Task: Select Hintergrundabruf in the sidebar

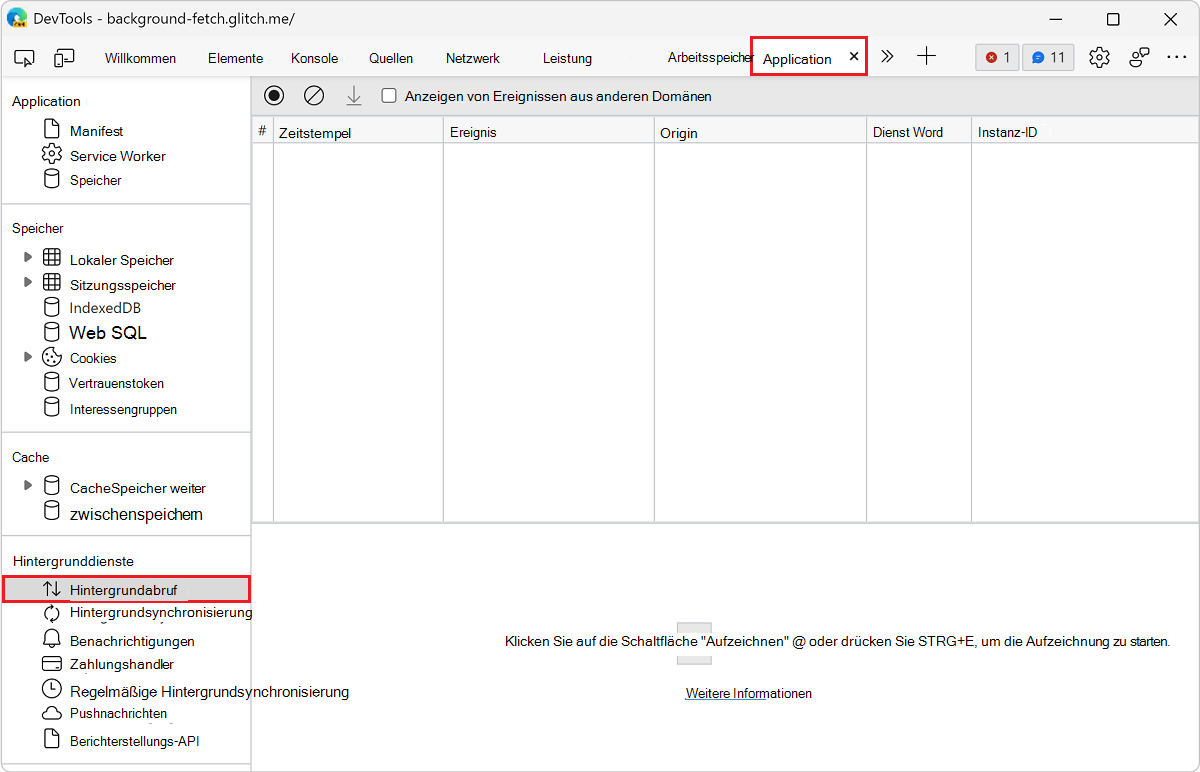Action: 126,589
